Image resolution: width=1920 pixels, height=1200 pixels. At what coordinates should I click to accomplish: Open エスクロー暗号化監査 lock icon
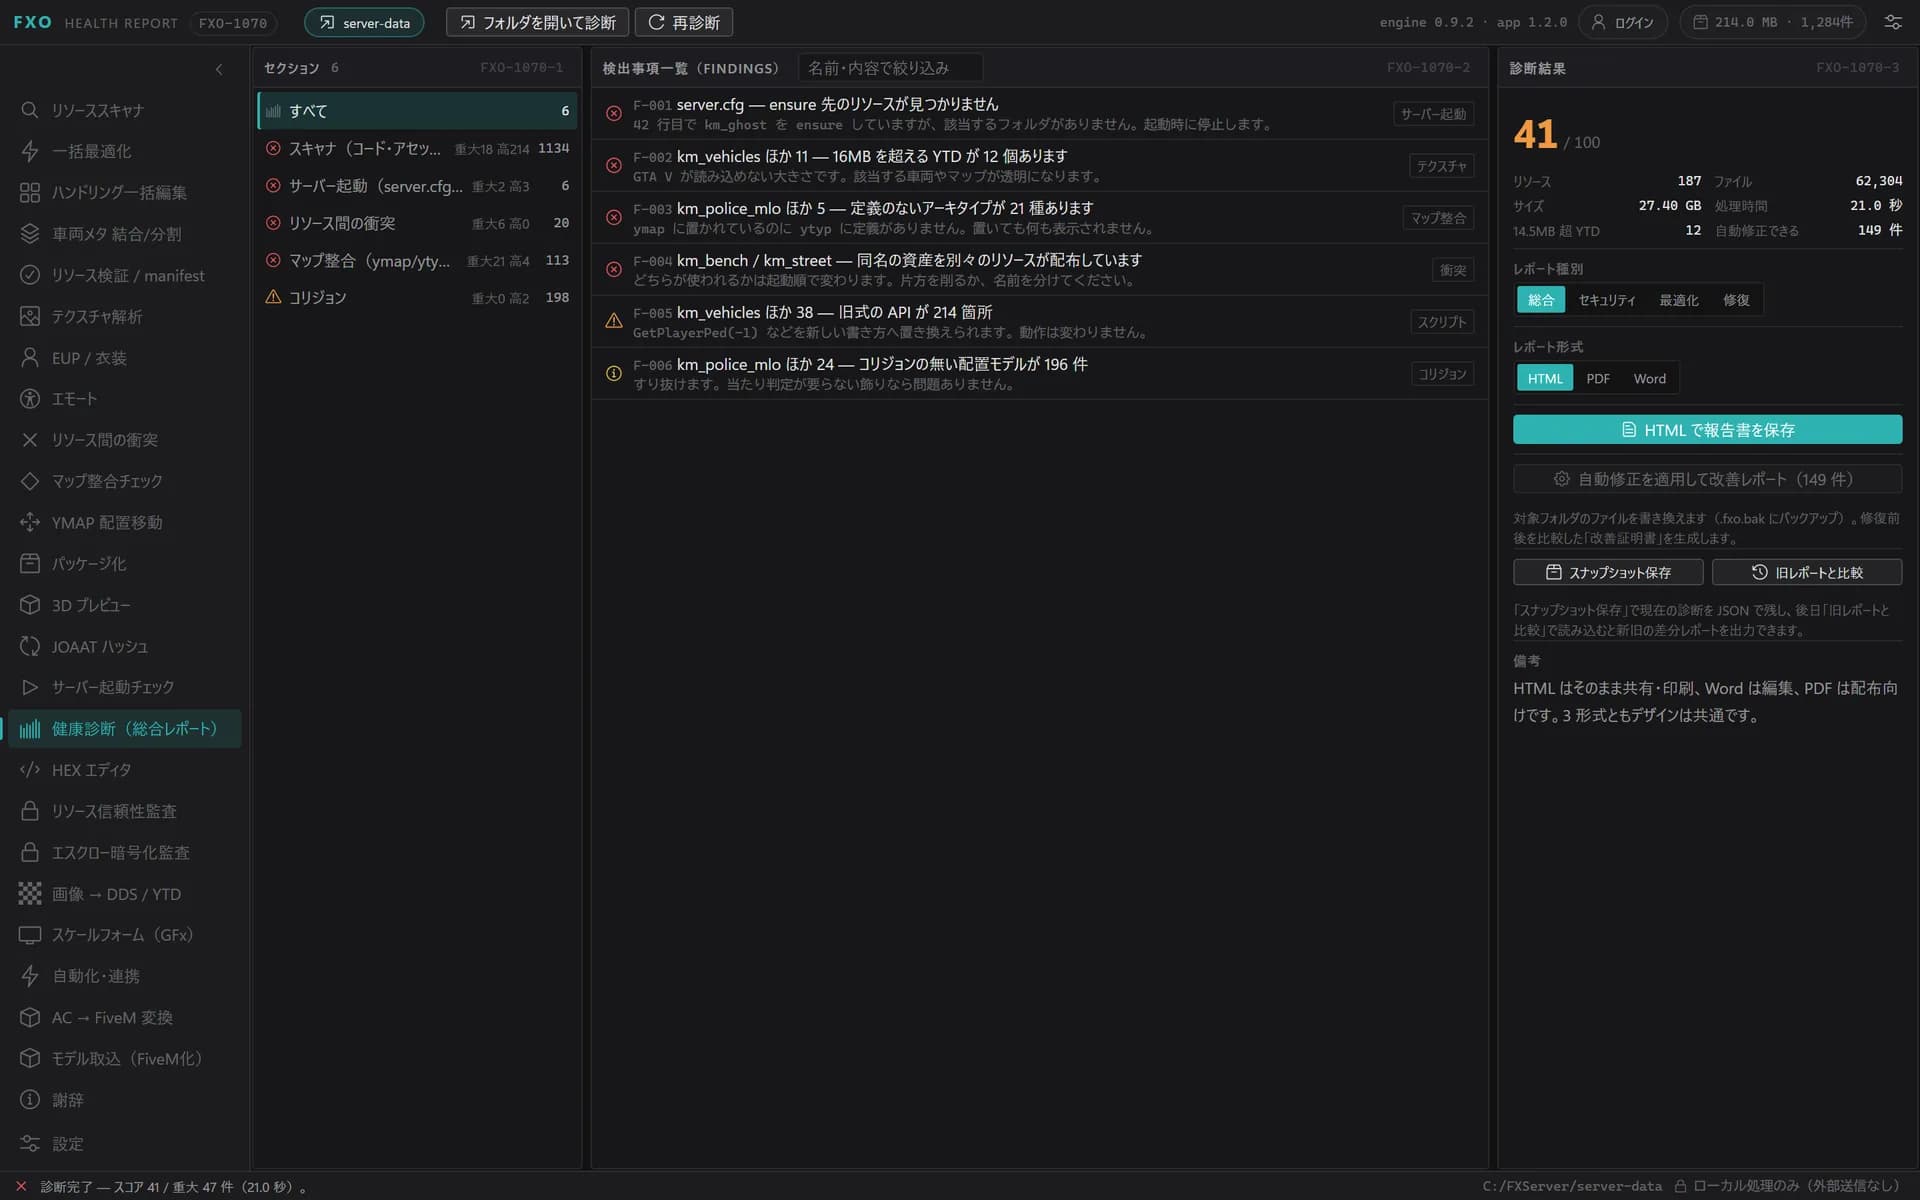[30, 852]
